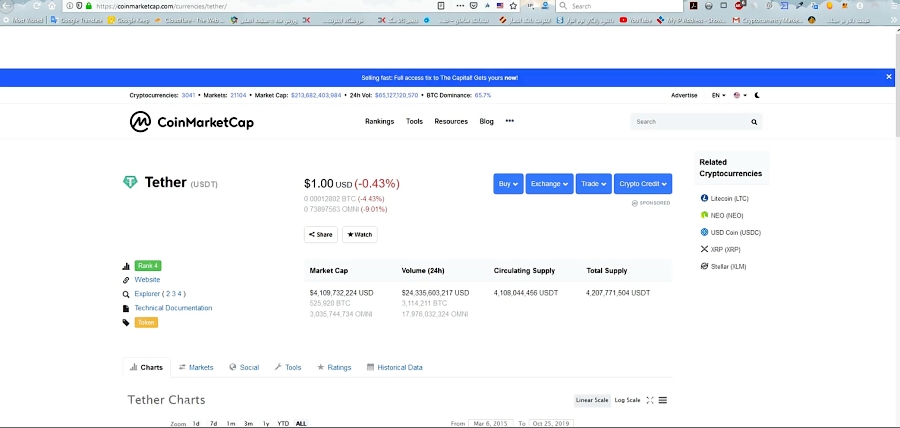Go to the Blog page
Image resolution: width=900 pixels, height=428 pixels.
[x=486, y=122]
